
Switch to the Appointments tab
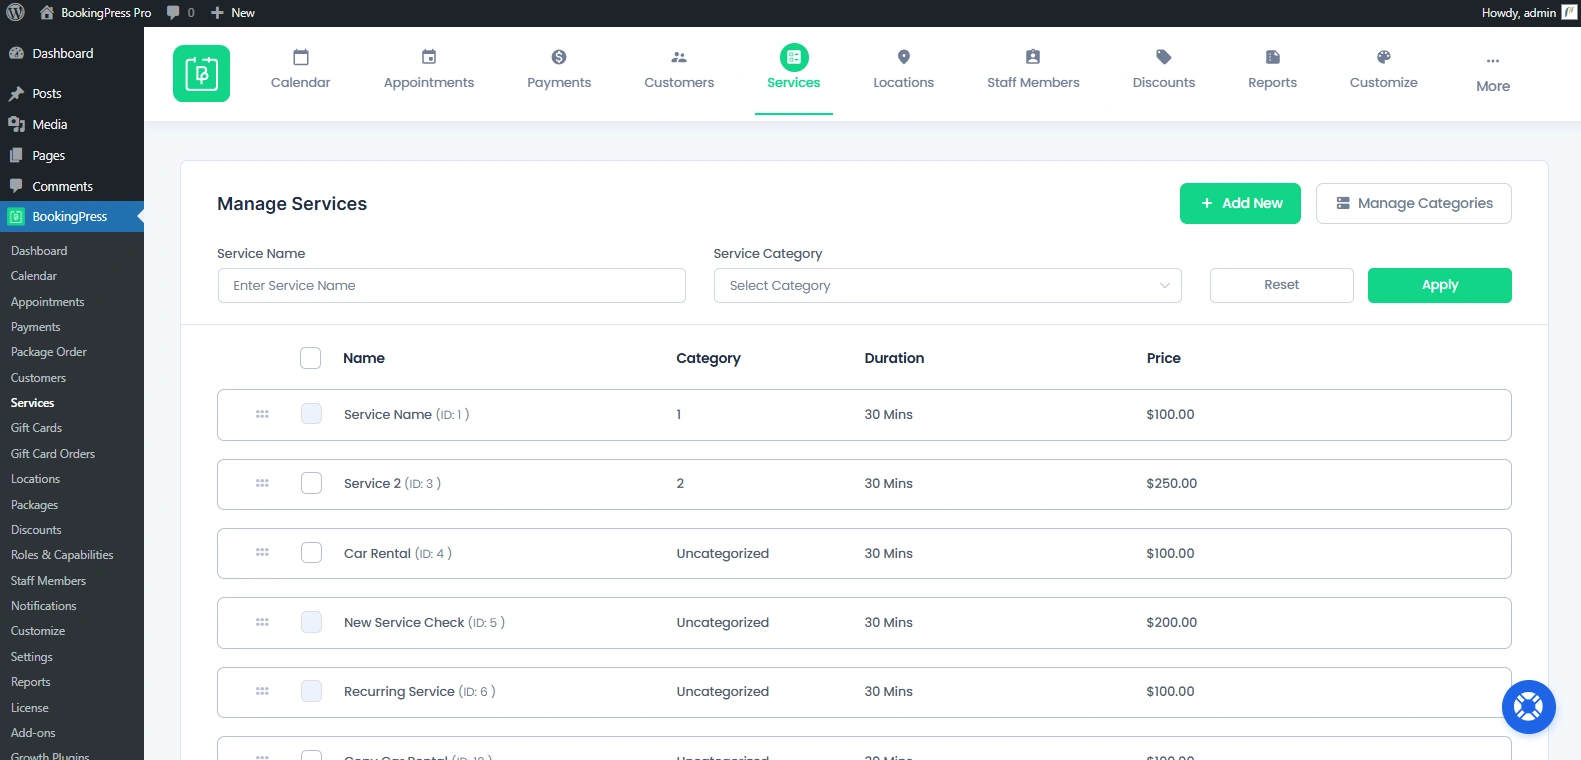click(x=429, y=71)
